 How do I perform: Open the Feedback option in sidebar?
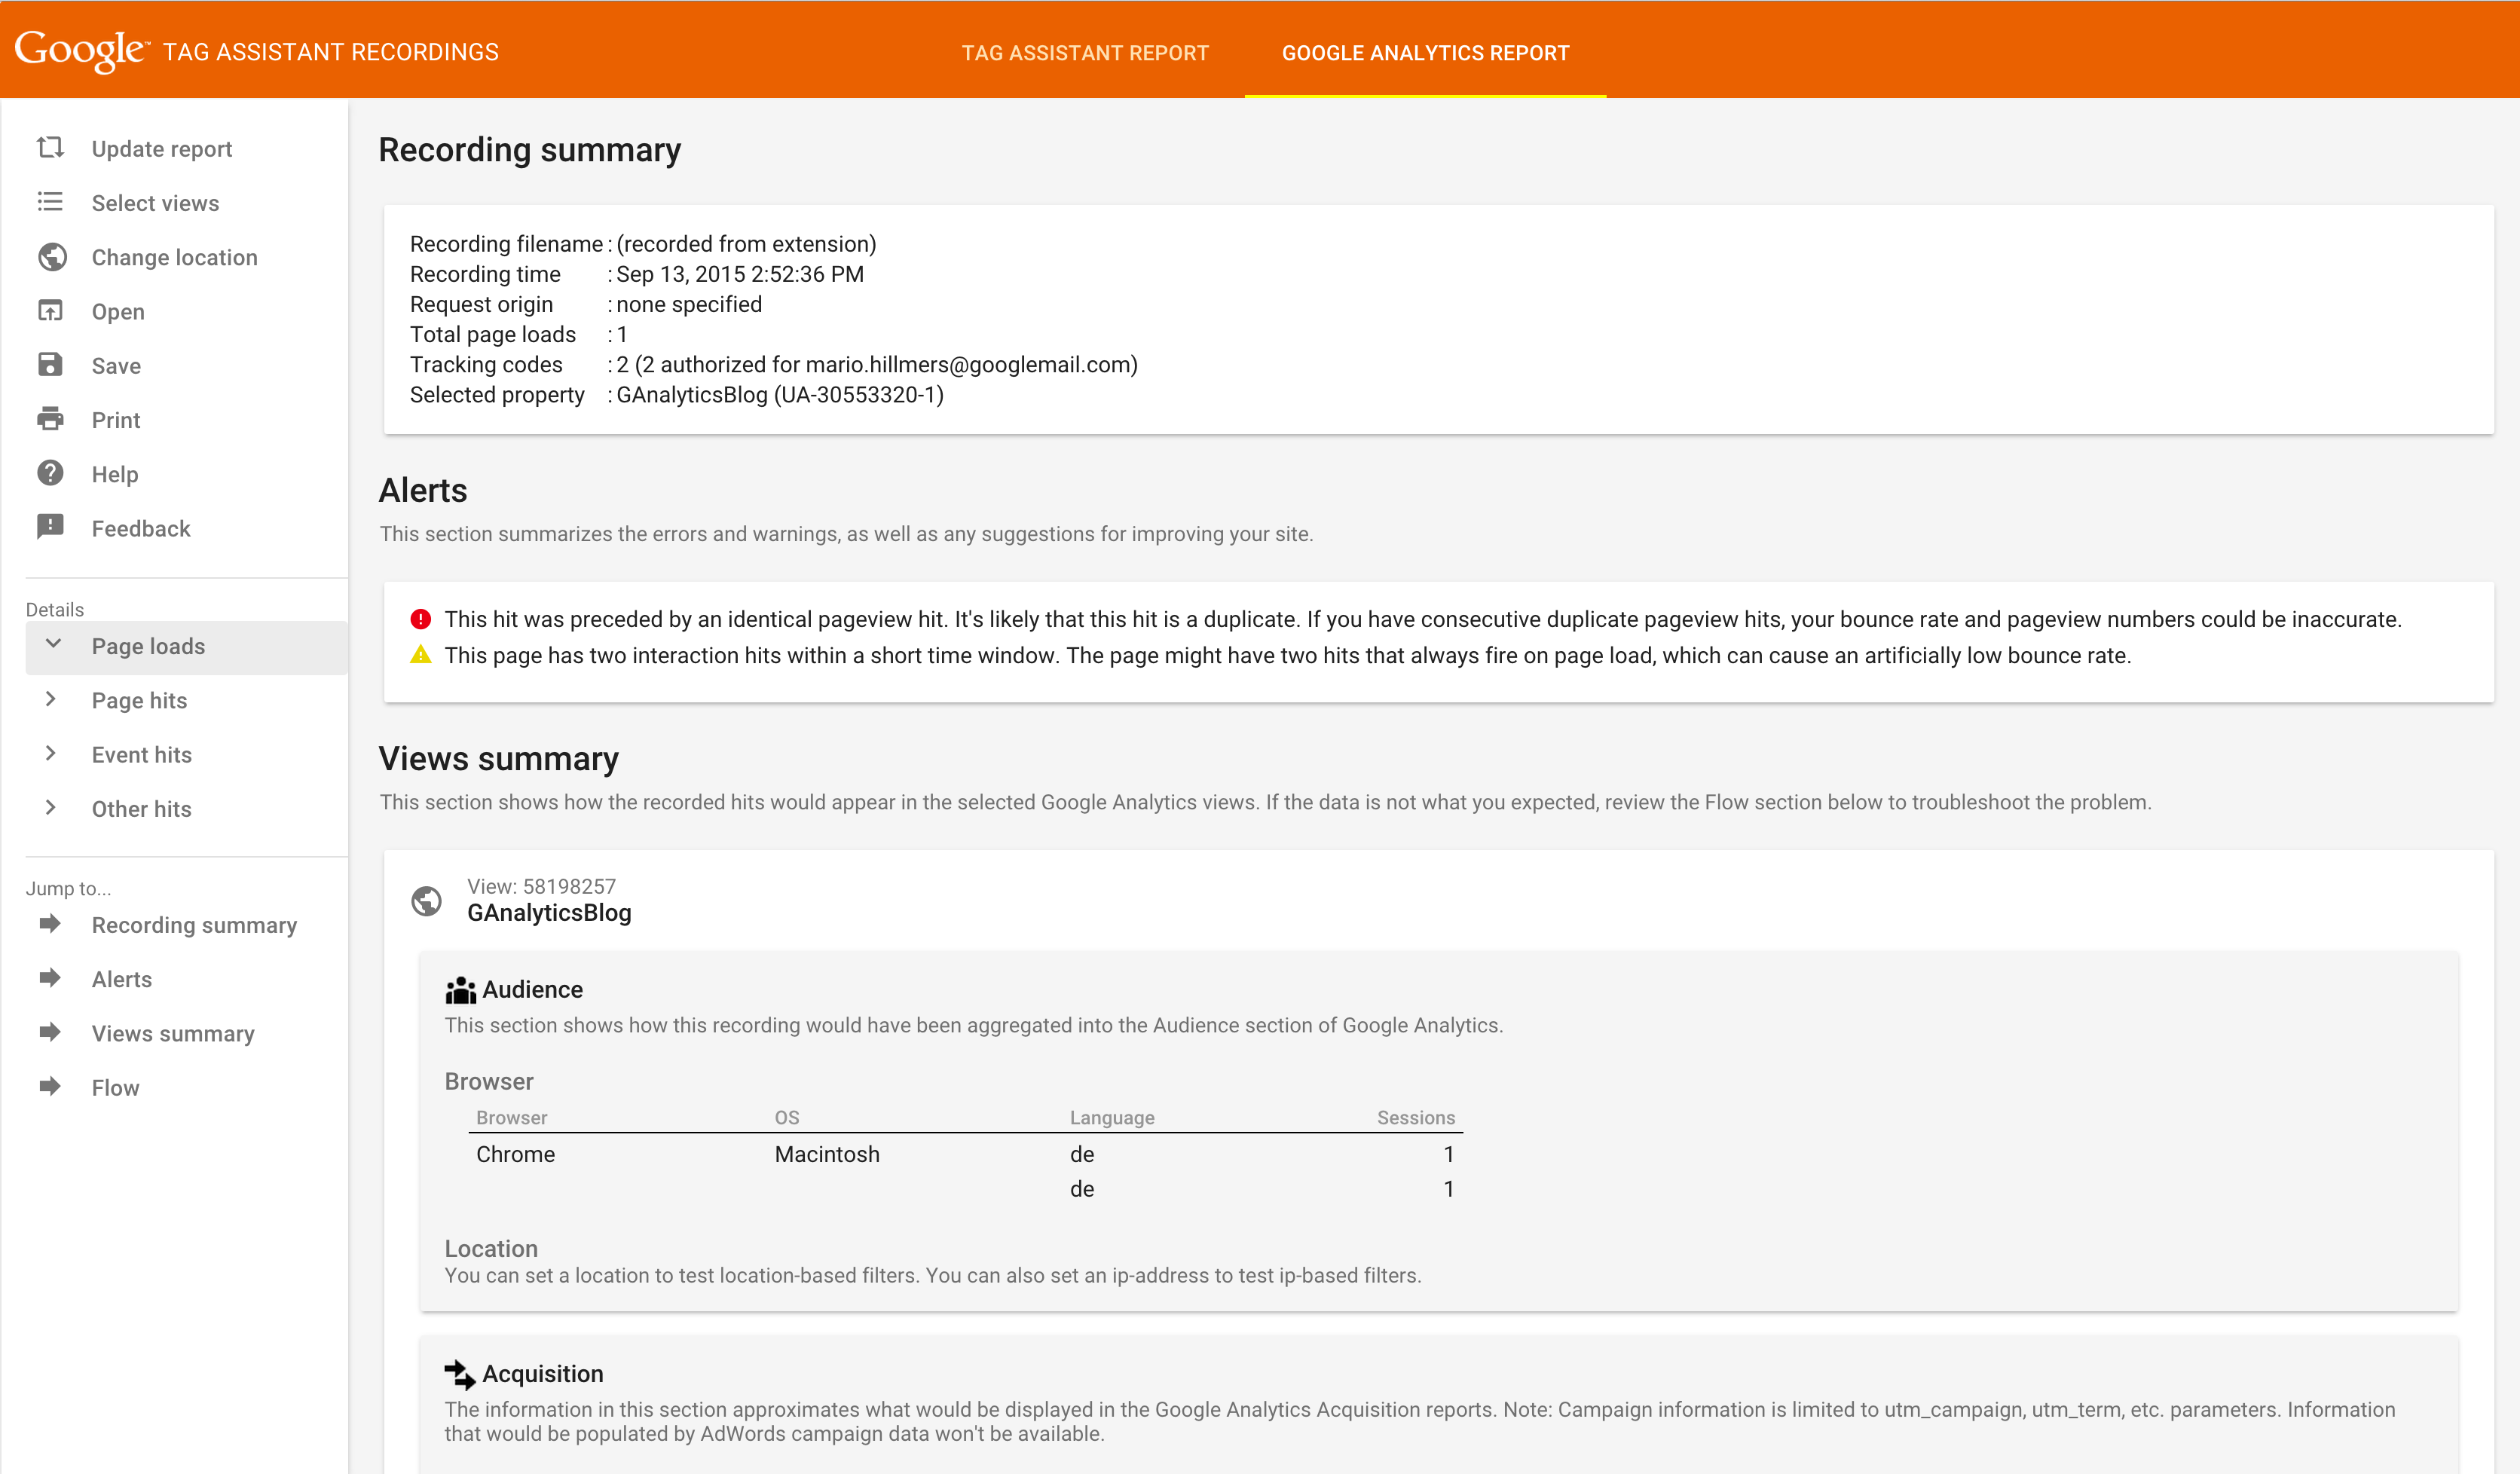click(x=141, y=528)
